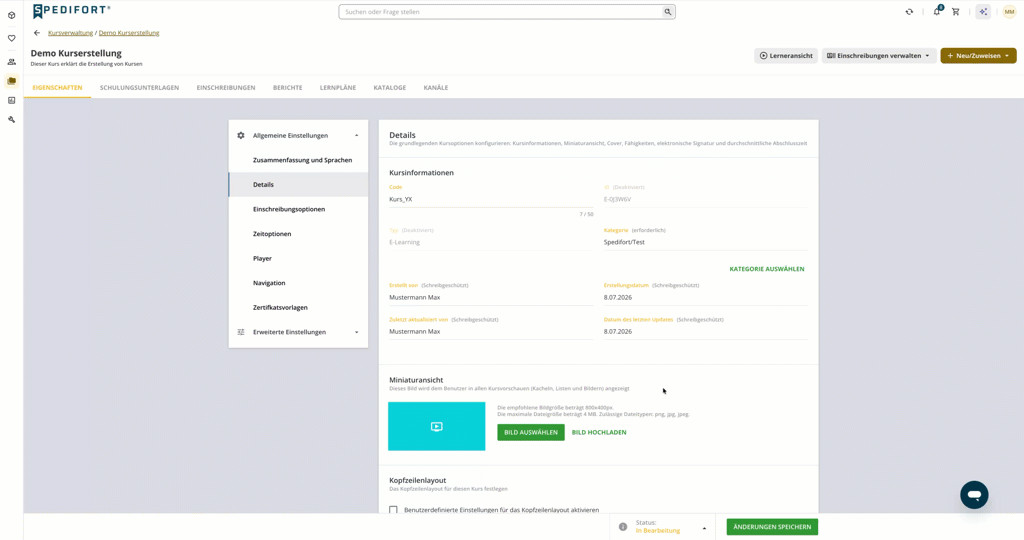This screenshot has height=540, width=1024.
Task: Open the Kanäle tab
Action: coord(436,87)
